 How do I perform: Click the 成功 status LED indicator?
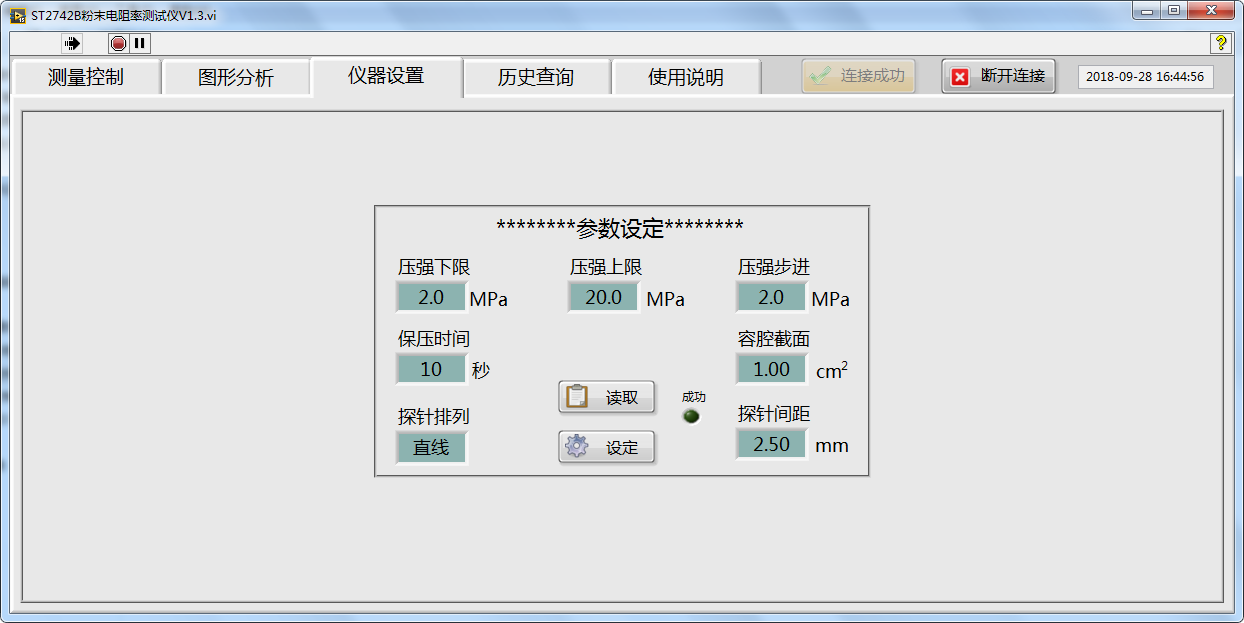(x=691, y=416)
